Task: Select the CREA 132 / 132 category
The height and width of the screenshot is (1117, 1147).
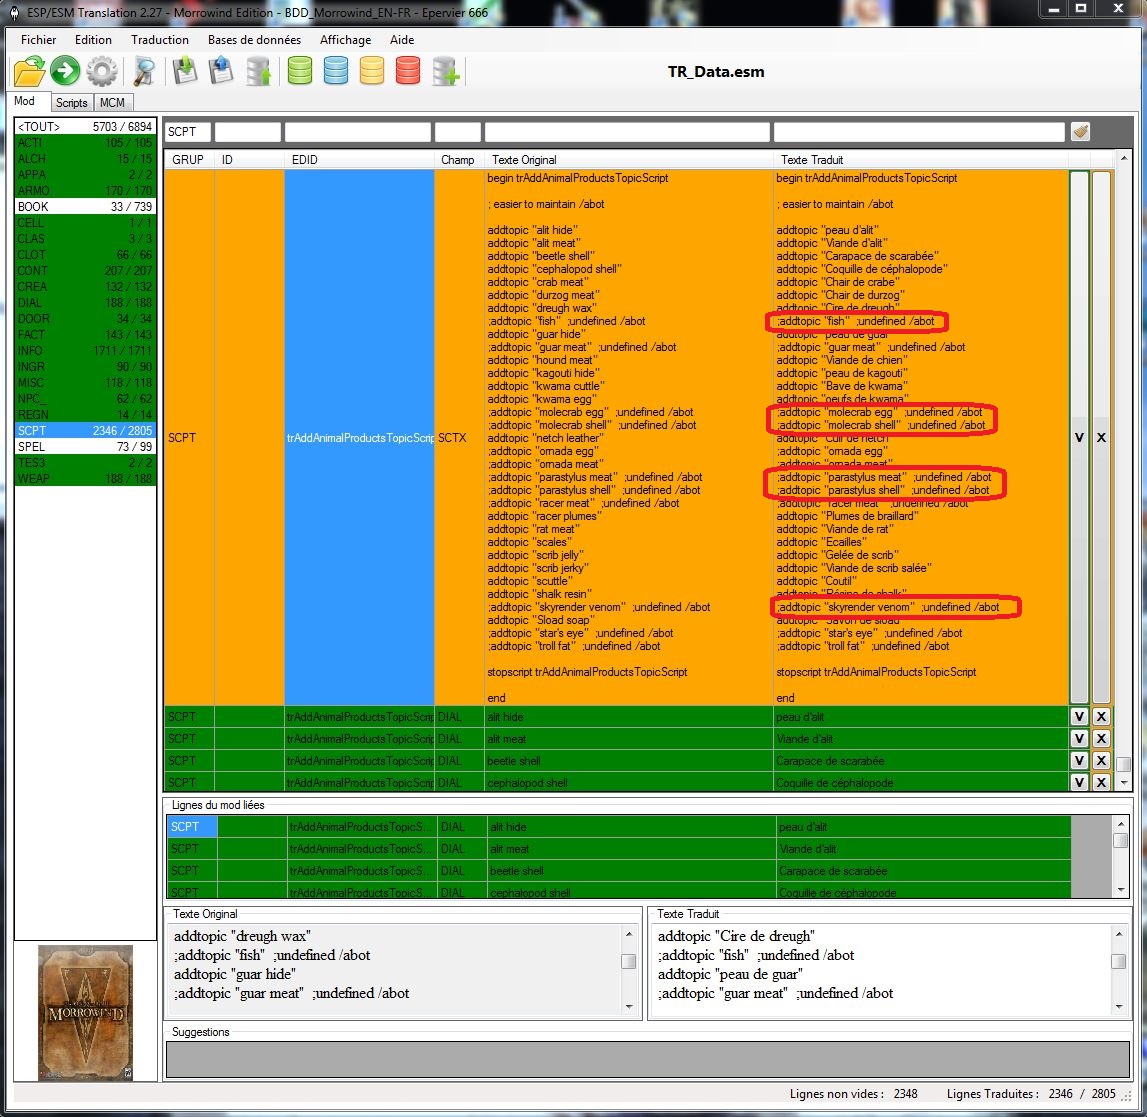Action: pyautogui.click(x=85, y=286)
